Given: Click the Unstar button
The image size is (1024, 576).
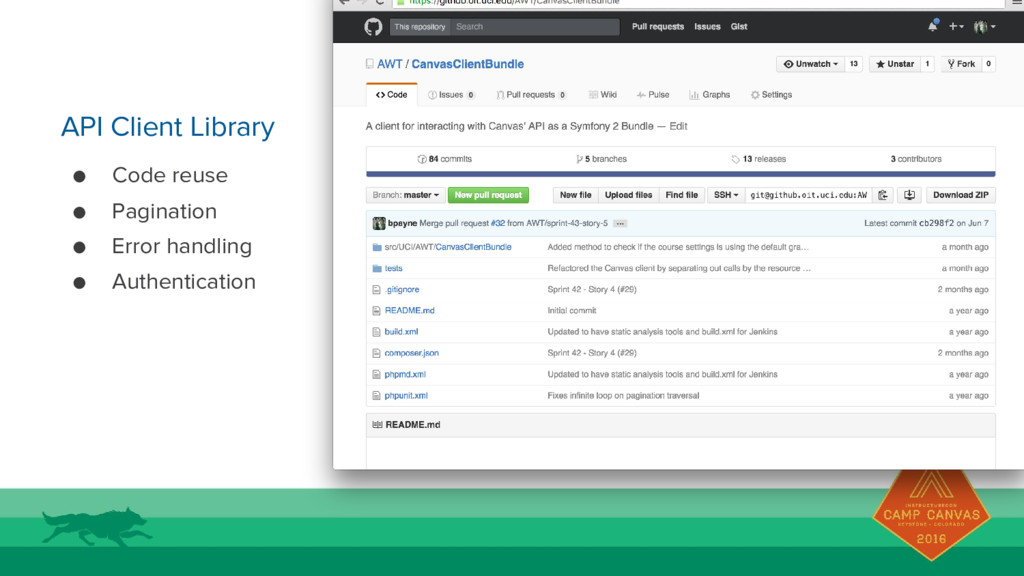Looking at the screenshot, I should click(x=895, y=64).
